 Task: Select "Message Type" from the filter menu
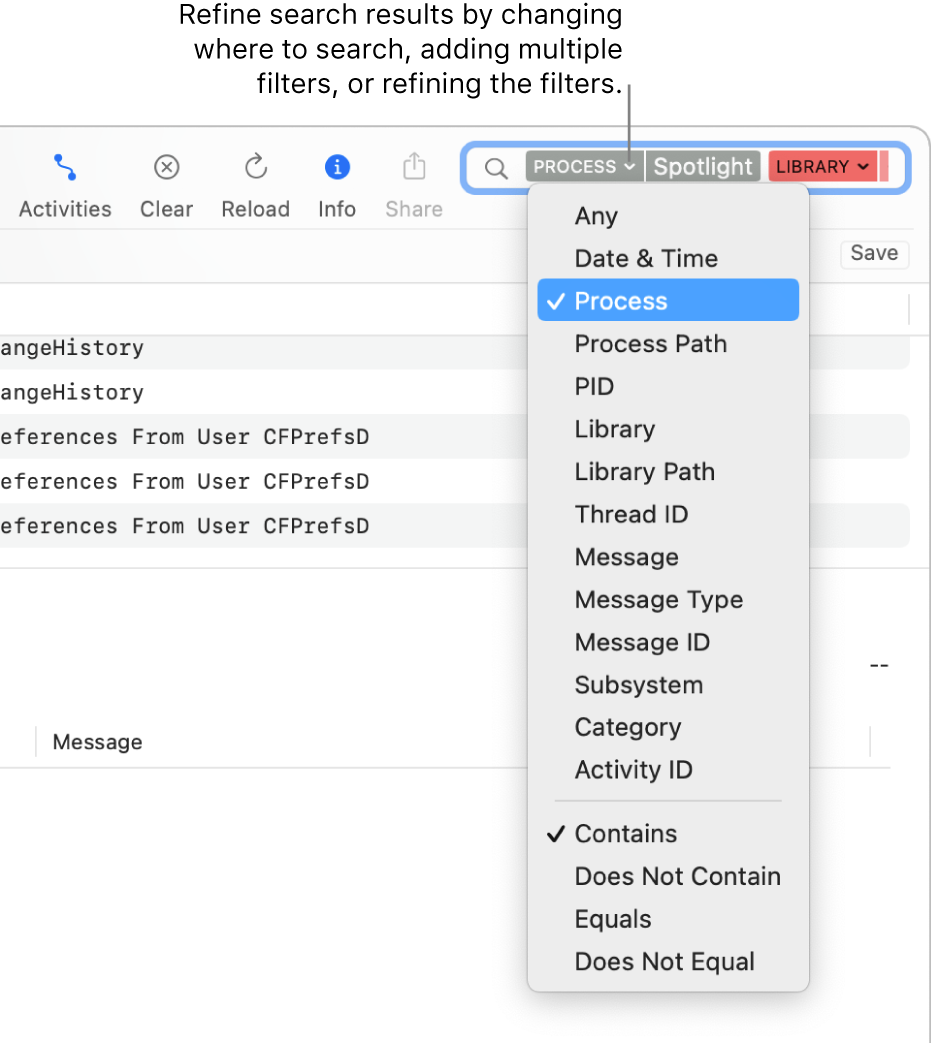[x=658, y=600]
